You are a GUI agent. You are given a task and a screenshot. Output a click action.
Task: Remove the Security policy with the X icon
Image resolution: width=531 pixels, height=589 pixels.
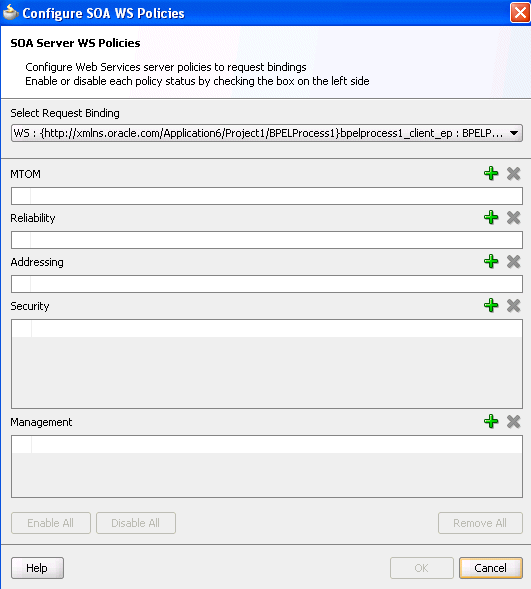point(513,305)
